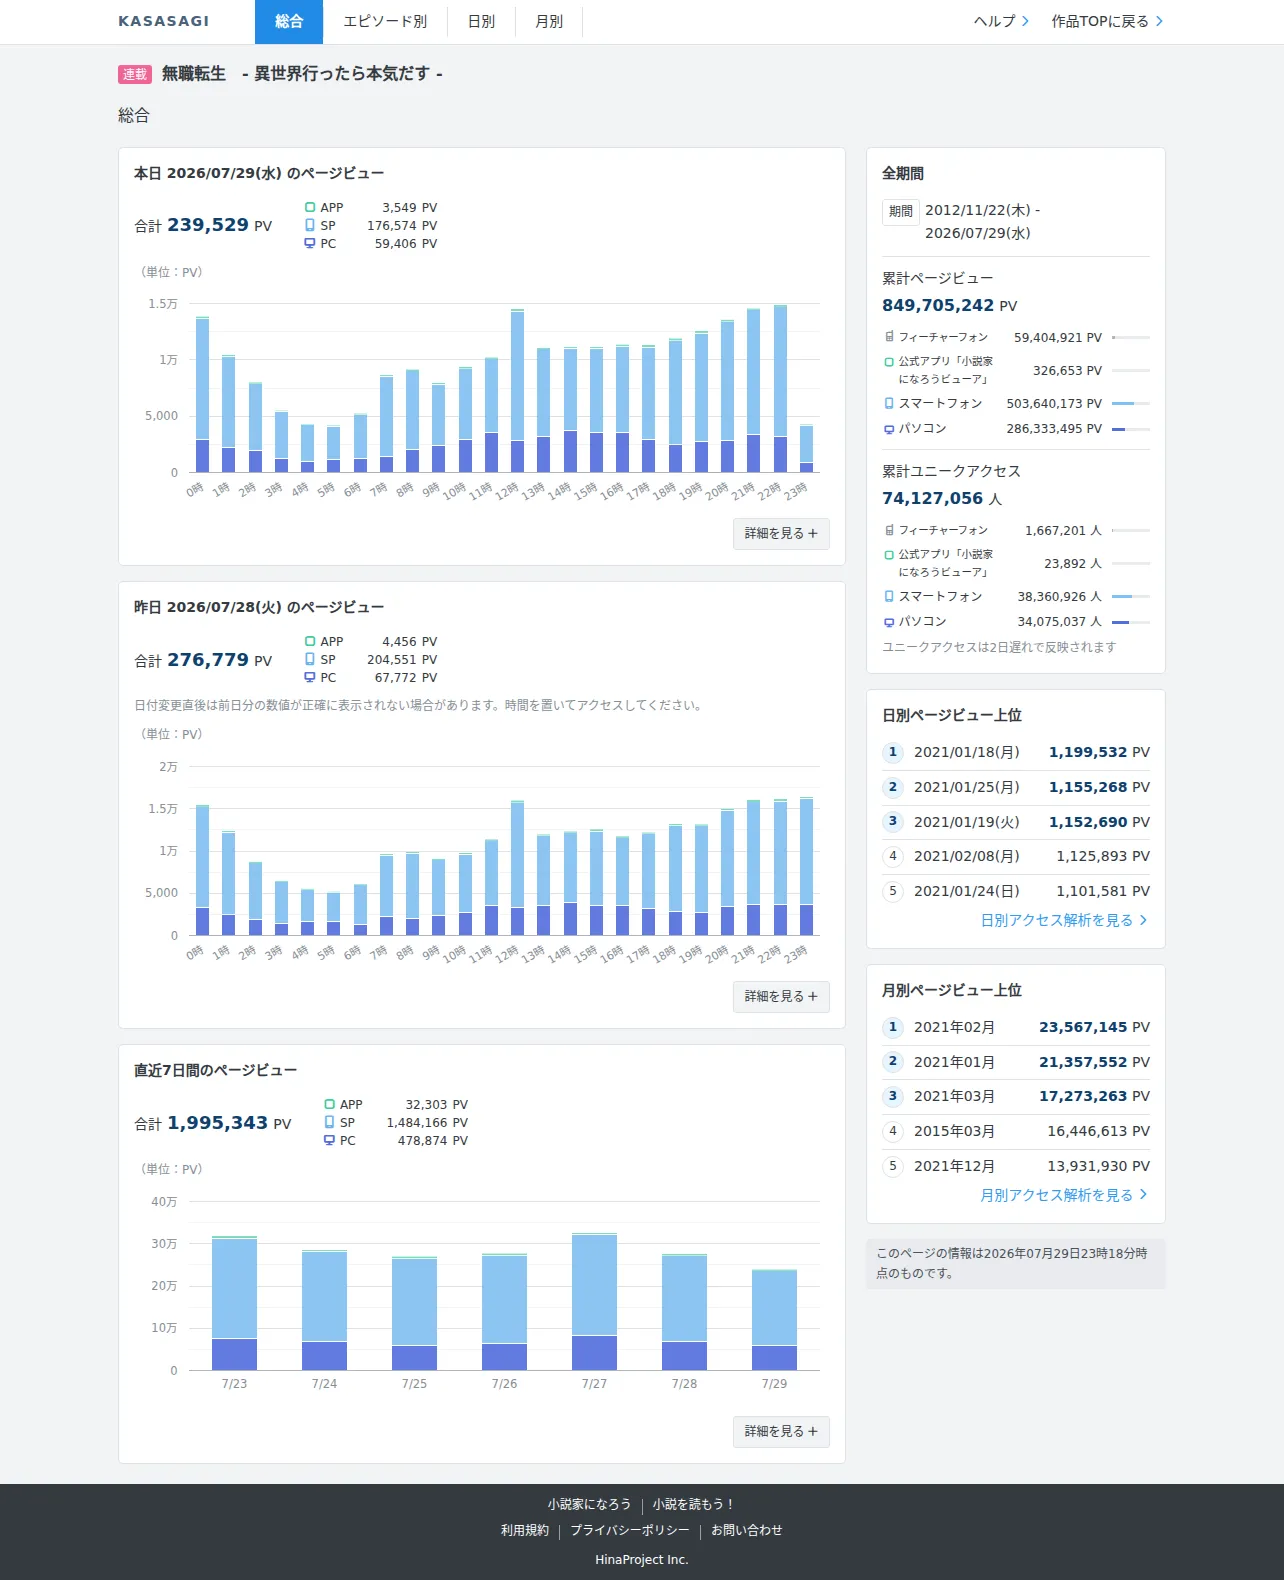Click the APP legend icon in today's pageview card
Screen dimensions: 1284x1580
point(310,208)
